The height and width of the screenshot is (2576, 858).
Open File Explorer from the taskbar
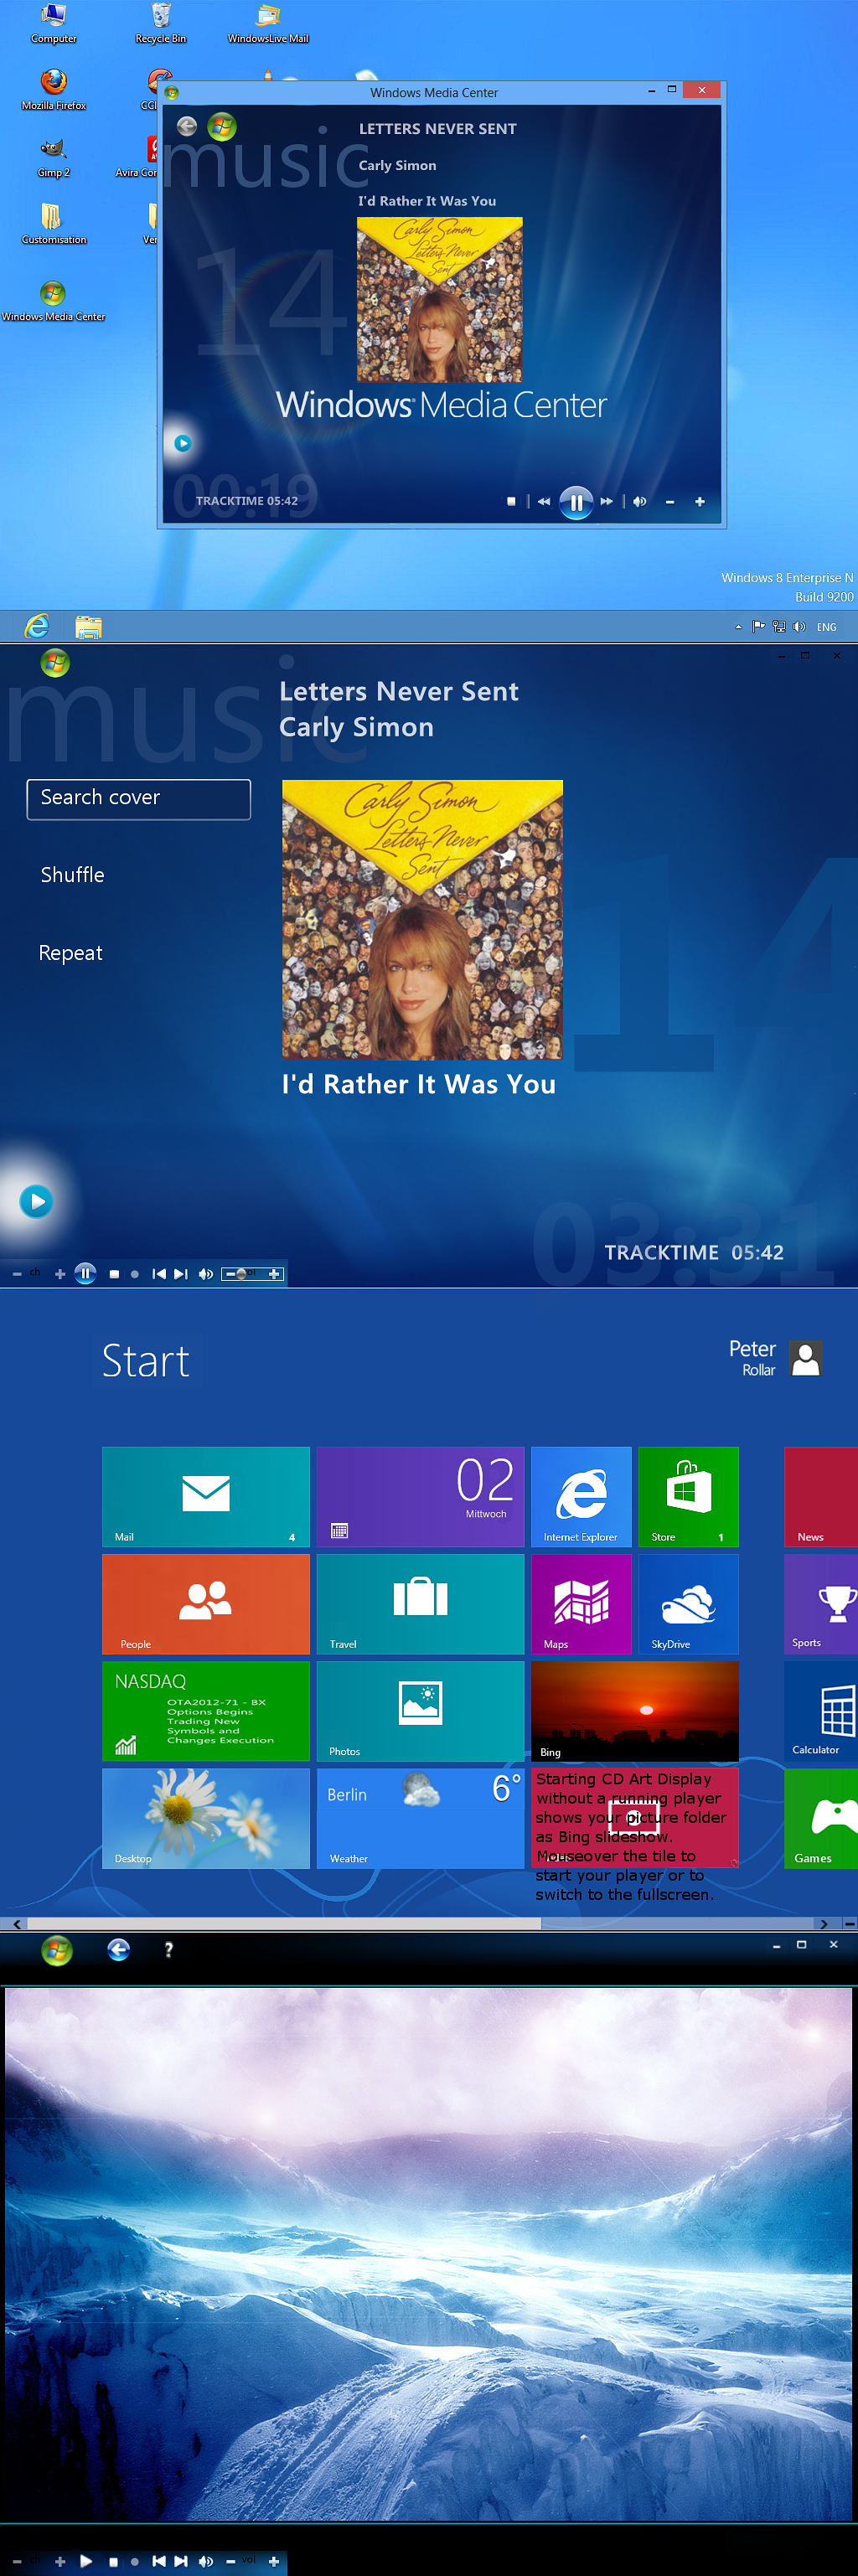point(88,627)
